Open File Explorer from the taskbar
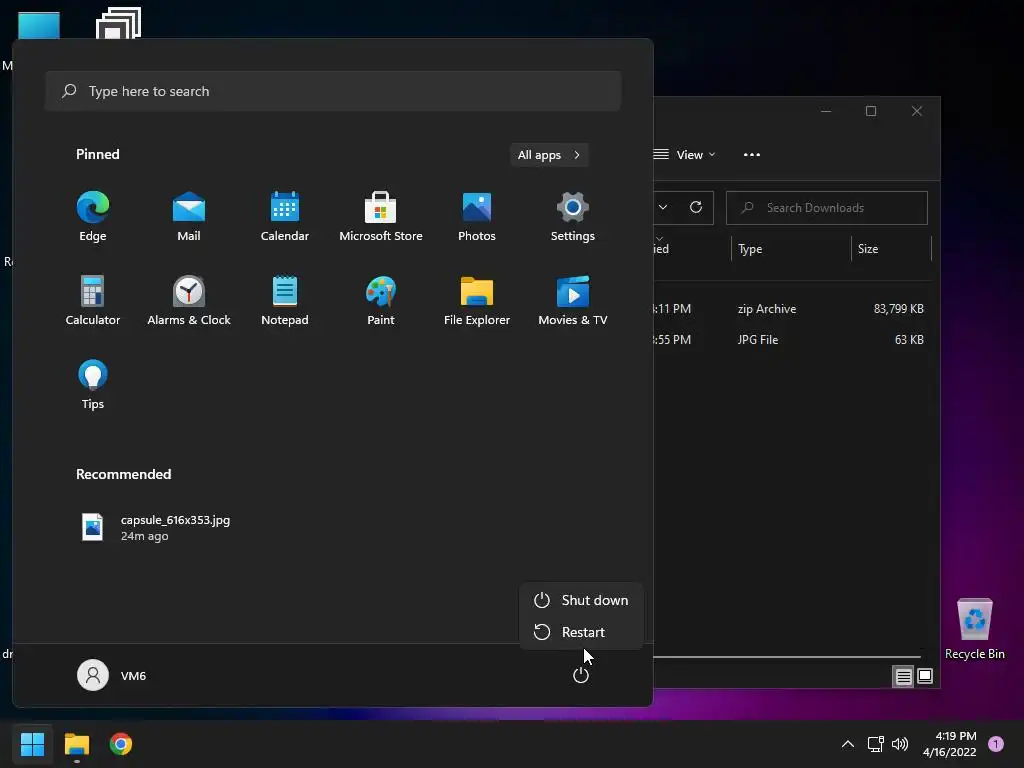Image resolution: width=1024 pixels, height=768 pixels. (76, 744)
